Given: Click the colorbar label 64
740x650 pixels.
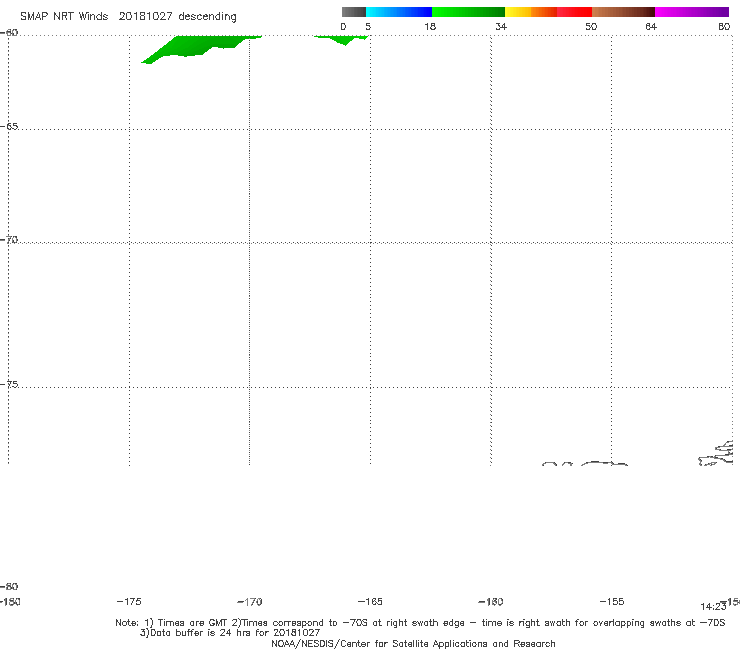Looking at the screenshot, I should [x=651, y=26].
